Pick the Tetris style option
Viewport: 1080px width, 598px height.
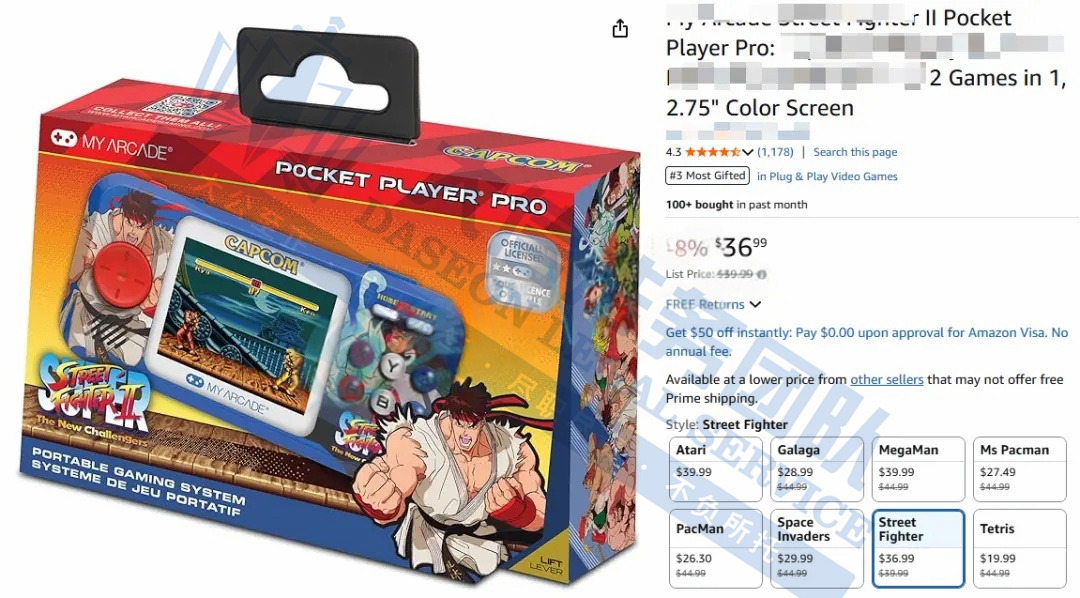(x=1019, y=548)
